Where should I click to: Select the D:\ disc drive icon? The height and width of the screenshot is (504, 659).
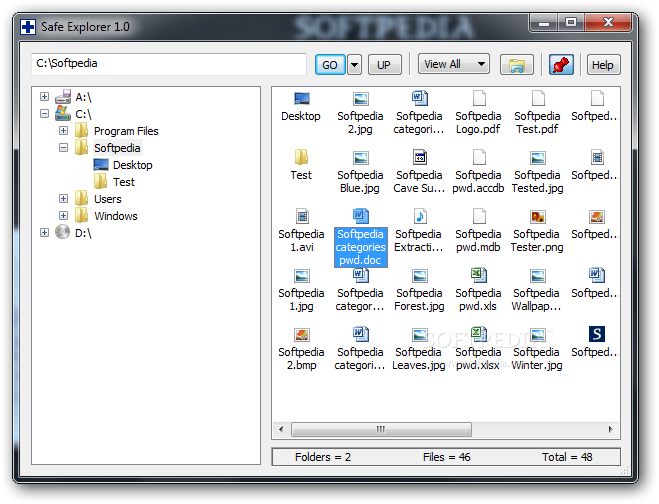click(x=63, y=232)
